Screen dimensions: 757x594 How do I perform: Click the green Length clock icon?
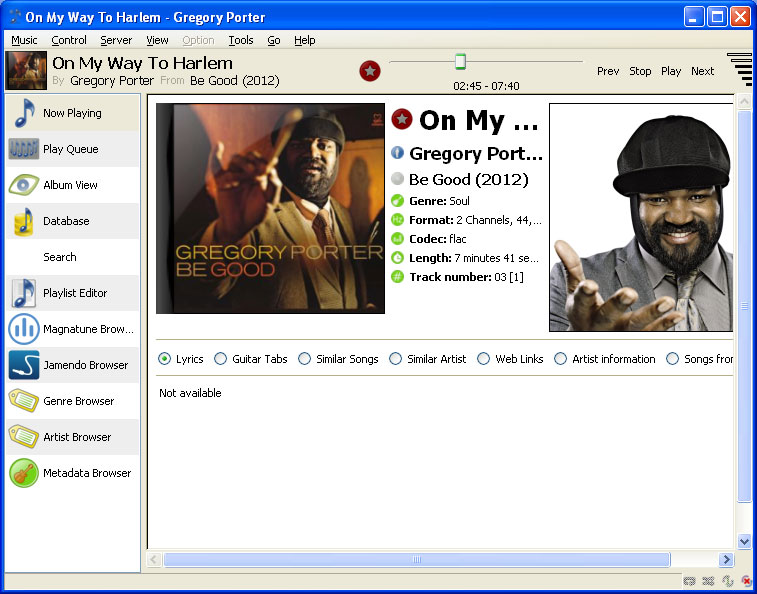coord(397,257)
